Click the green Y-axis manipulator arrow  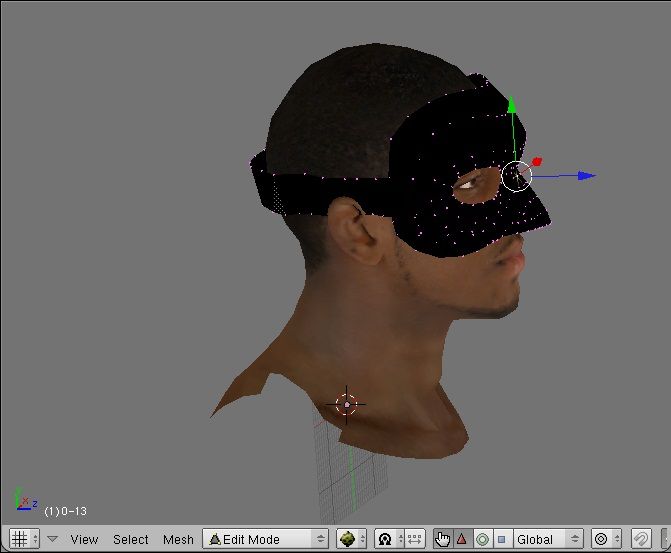point(511,105)
